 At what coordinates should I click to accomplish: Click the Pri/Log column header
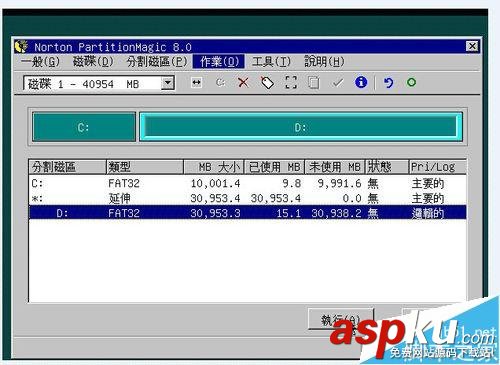click(x=437, y=167)
